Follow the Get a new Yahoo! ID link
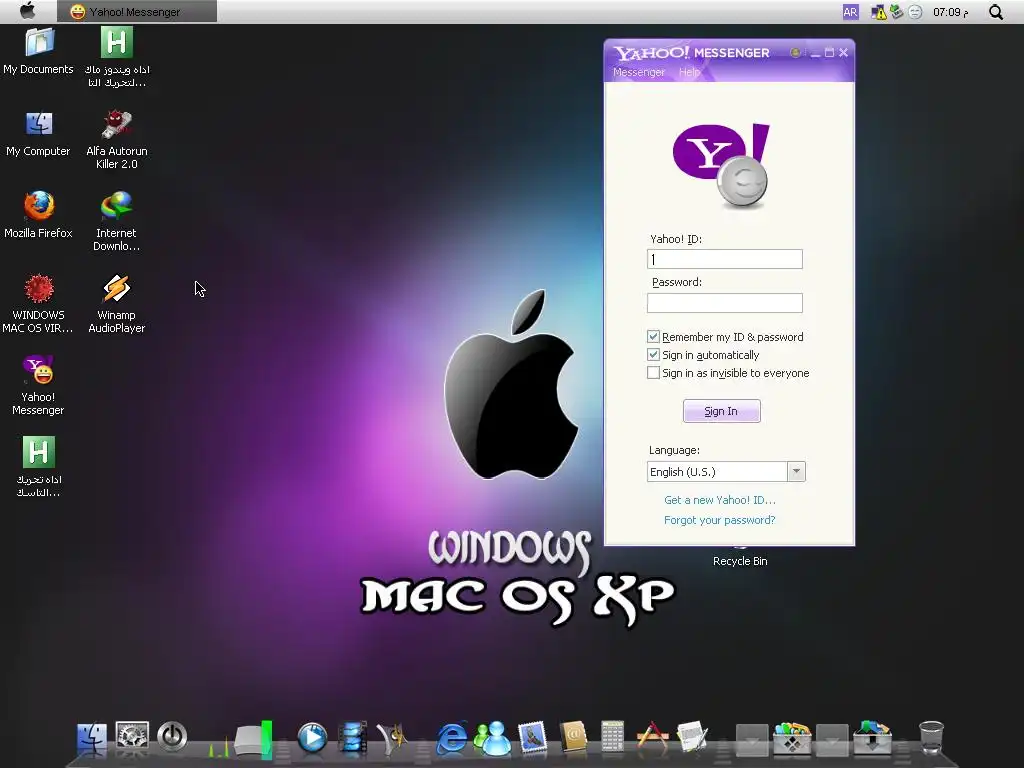This screenshot has height=768, width=1024. 720,500
